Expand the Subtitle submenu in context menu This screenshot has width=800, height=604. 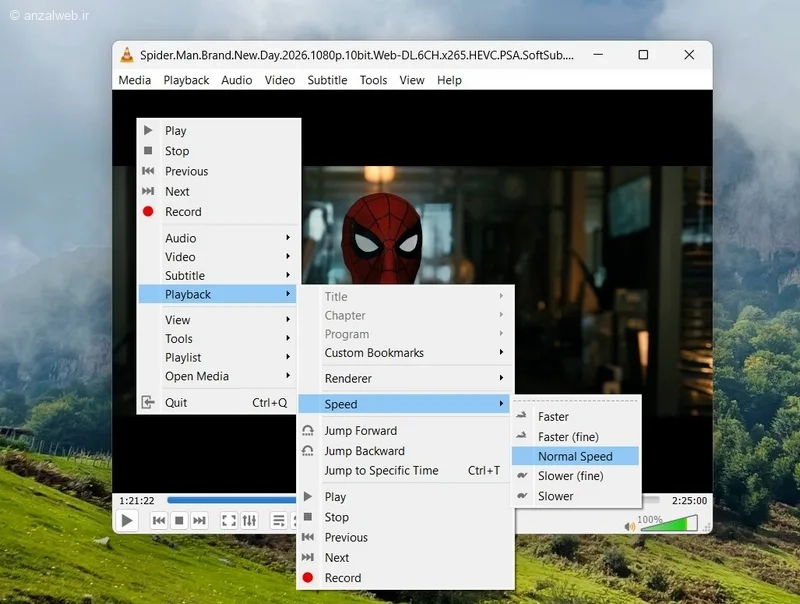coord(218,275)
